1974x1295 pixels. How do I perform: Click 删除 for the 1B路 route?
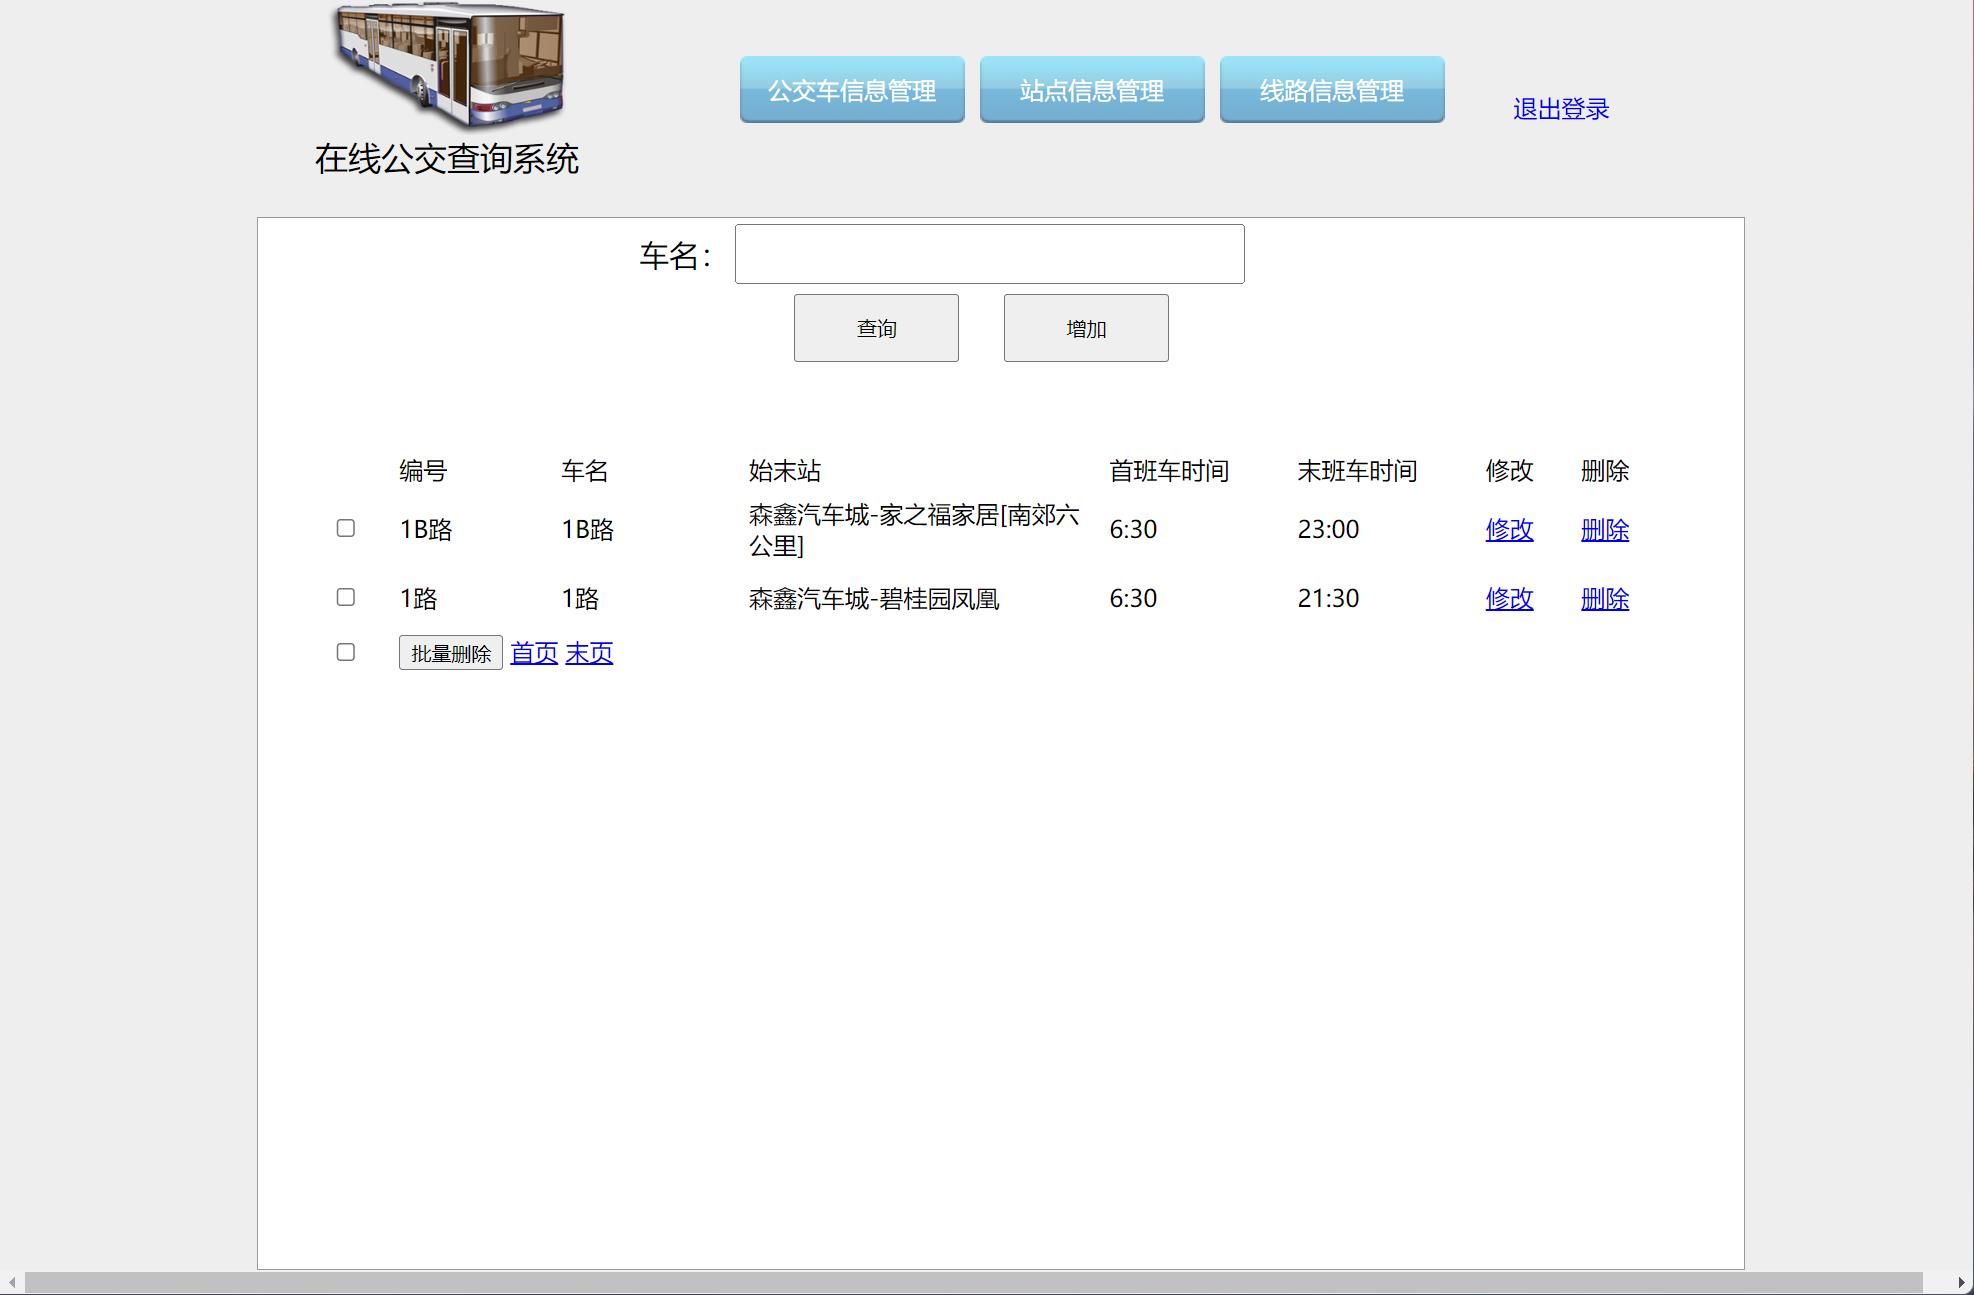click(1604, 530)
